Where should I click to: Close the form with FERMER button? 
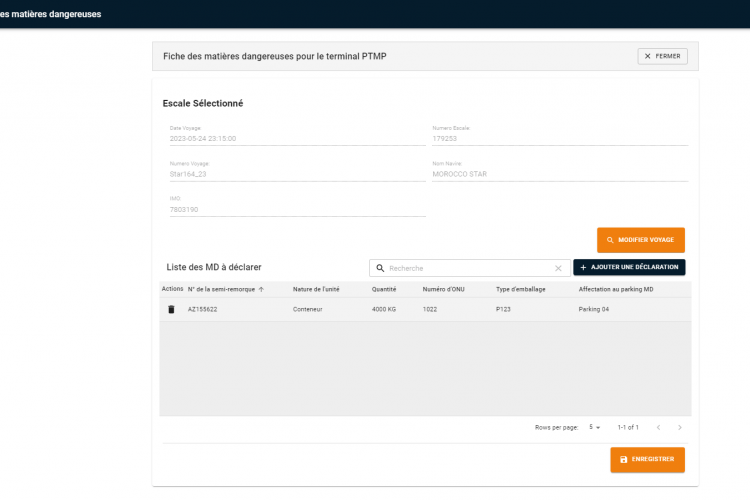[662, 56]
